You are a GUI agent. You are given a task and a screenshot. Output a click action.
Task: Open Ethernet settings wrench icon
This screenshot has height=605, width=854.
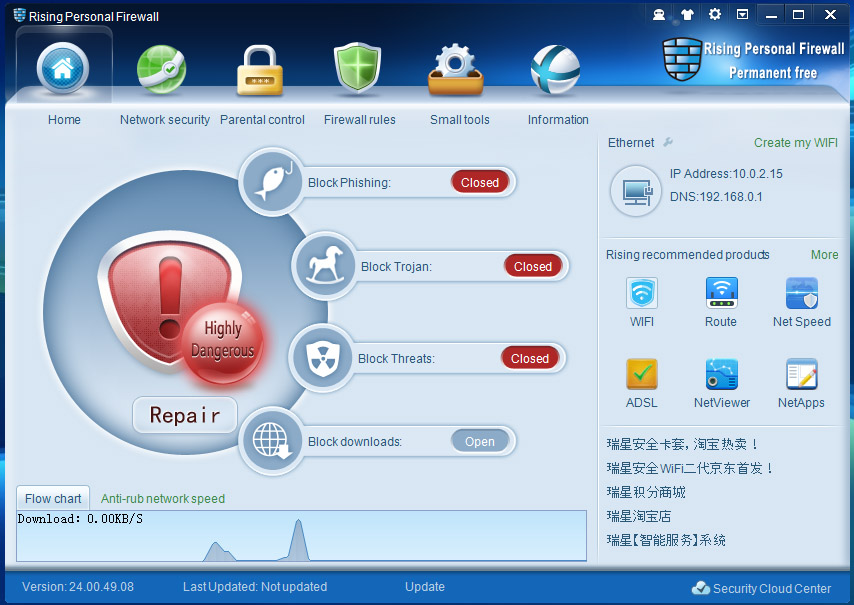(x=668, y=142)
